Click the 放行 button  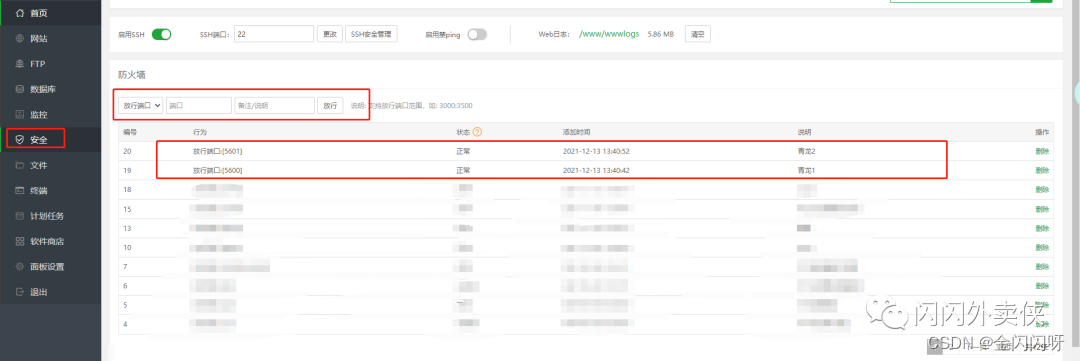coord(330,105)
